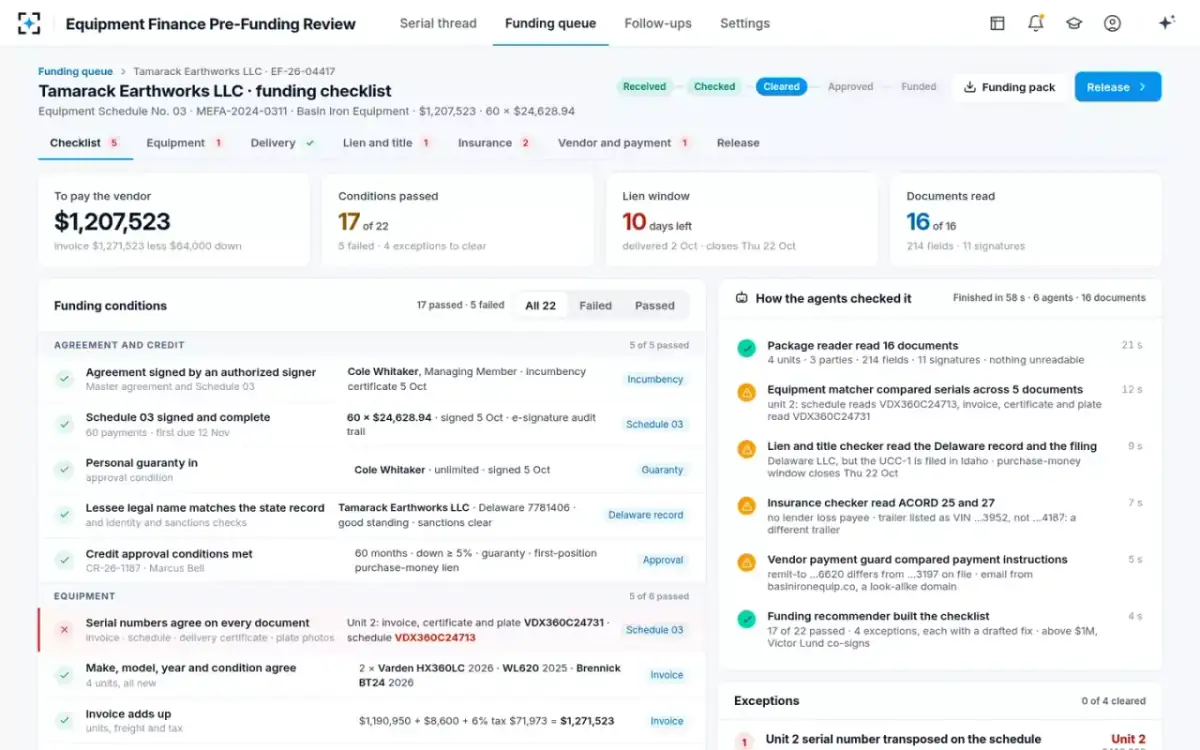Screen dimensions: 1200x750
Task: Click passed check icon for Schedule 03 signed row
Action: tap(64, 424)
